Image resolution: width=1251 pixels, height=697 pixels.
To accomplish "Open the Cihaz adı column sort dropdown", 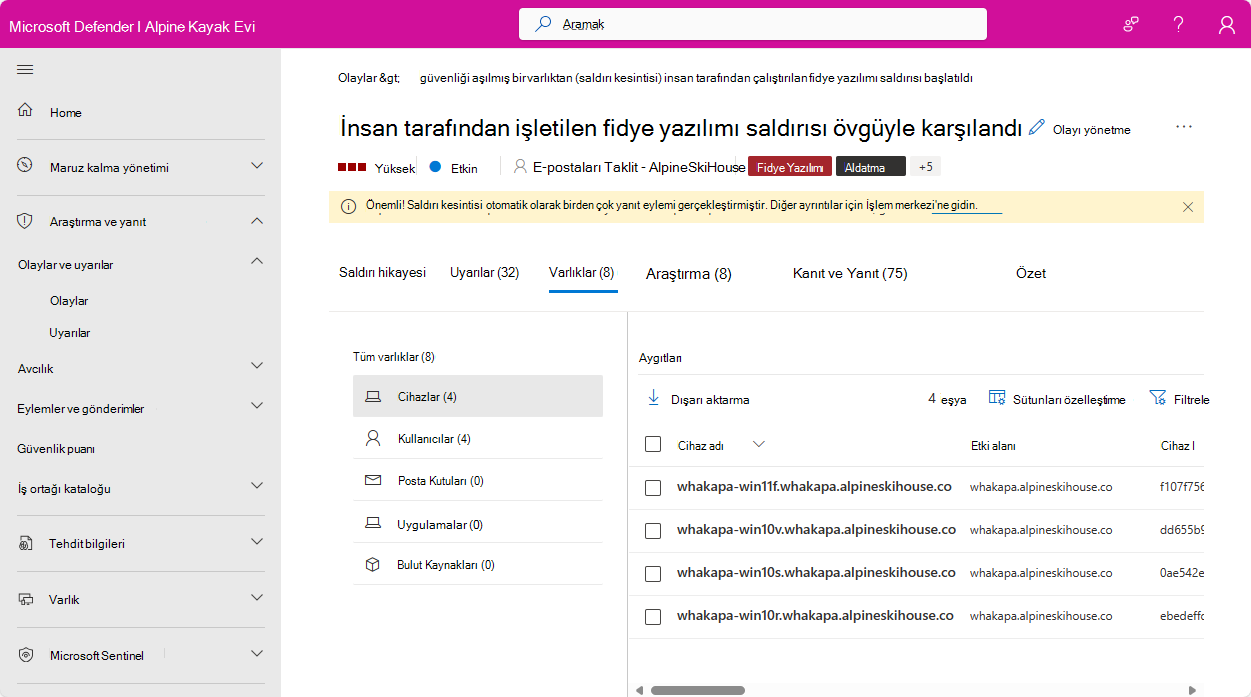I will pos(758,446).
